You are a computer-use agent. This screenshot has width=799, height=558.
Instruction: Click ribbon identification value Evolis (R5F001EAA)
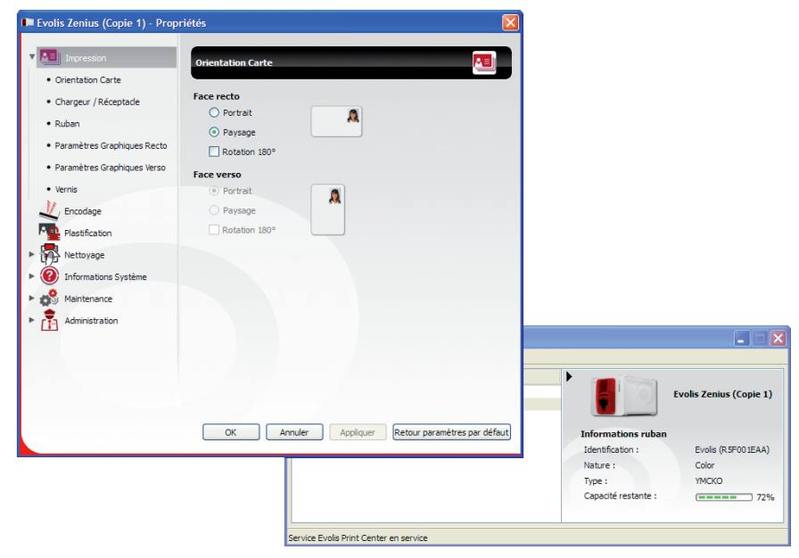click(x=732, y=449)
